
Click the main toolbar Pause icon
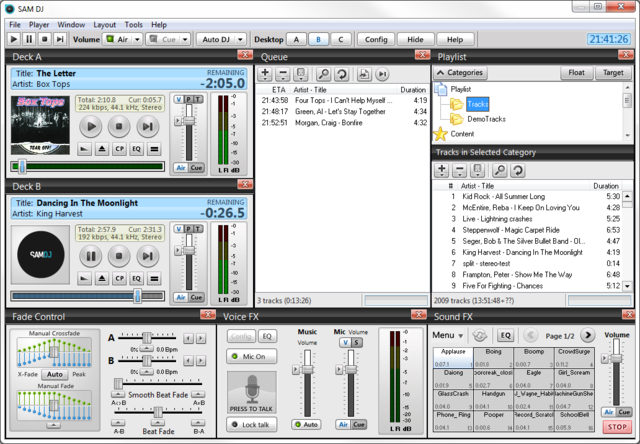point(29,39)
